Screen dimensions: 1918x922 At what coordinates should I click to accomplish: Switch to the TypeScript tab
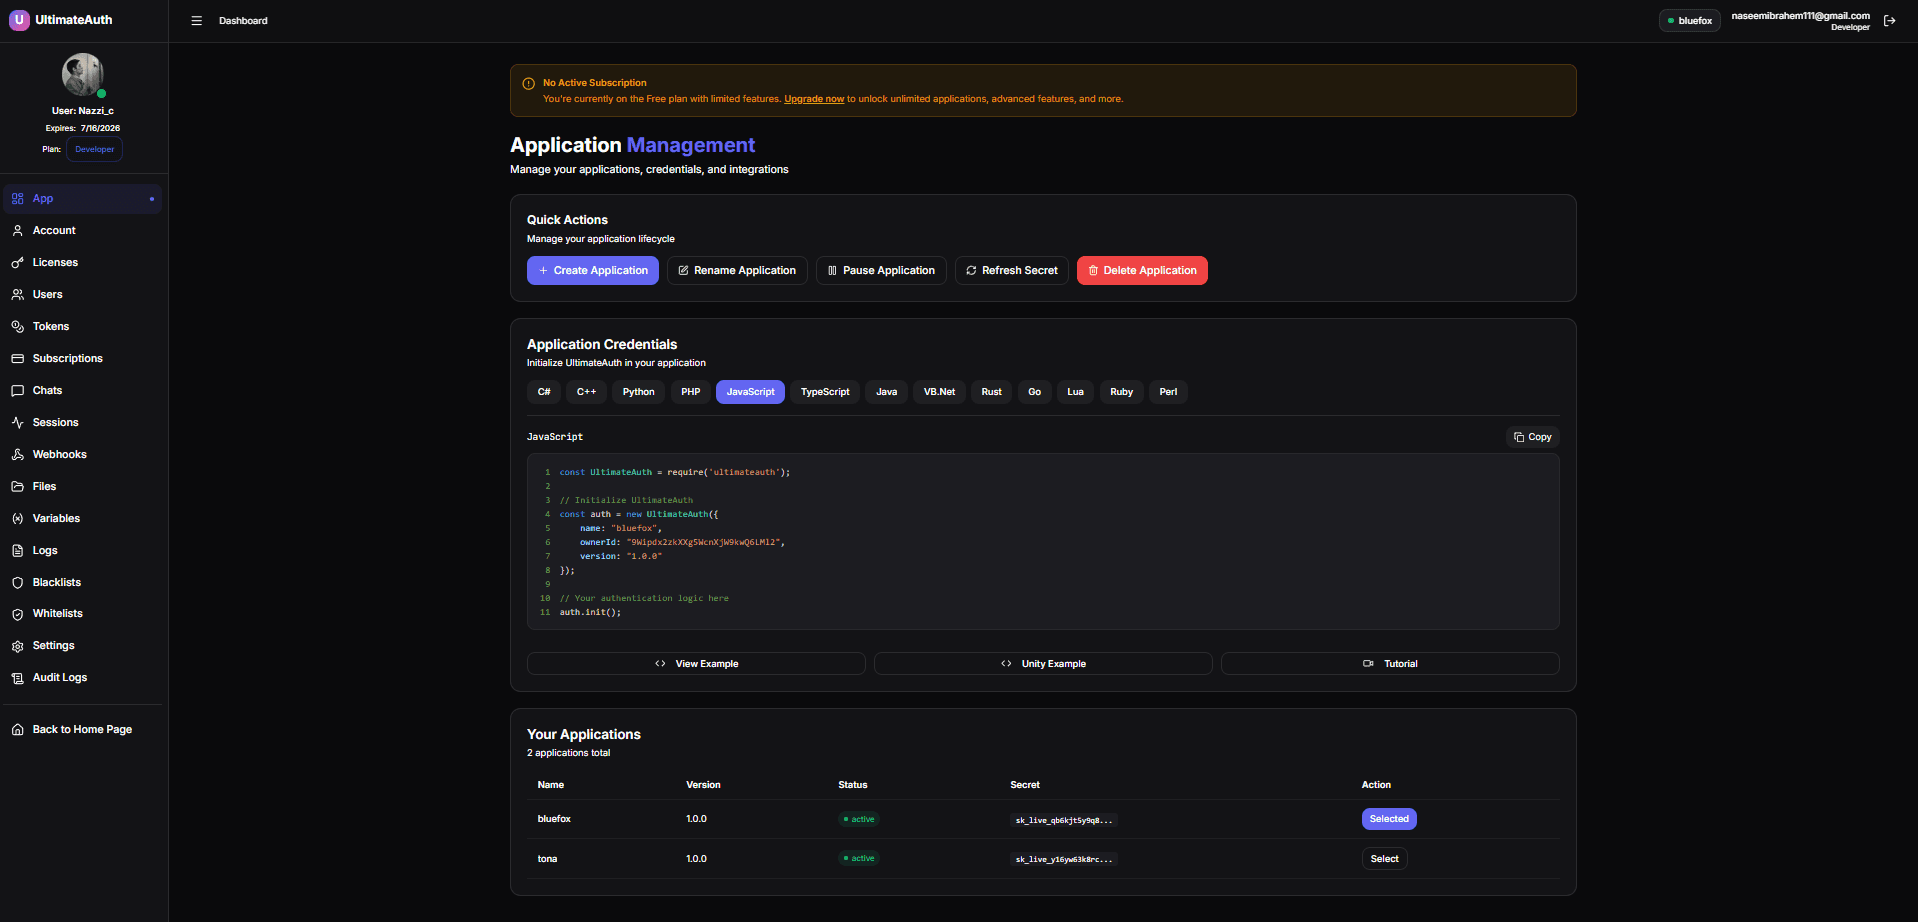824,391
